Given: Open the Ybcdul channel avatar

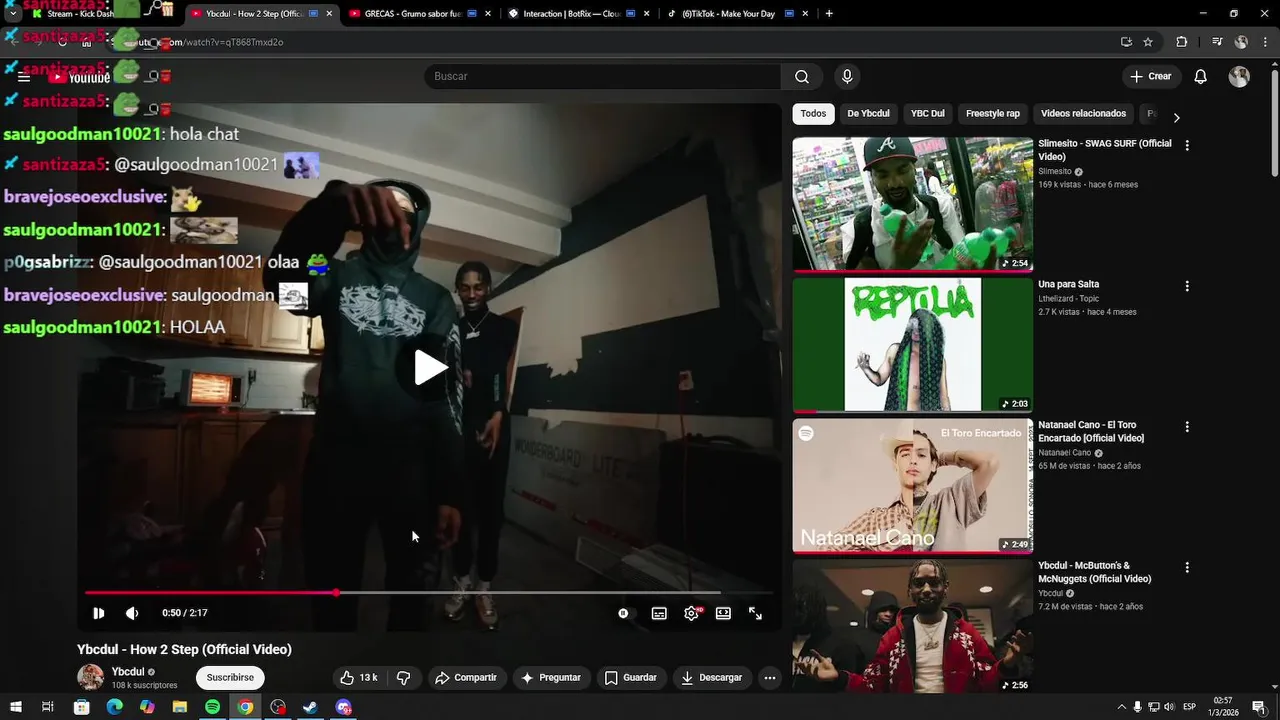Looking at the screenshot, I should (x=91, y=677).
